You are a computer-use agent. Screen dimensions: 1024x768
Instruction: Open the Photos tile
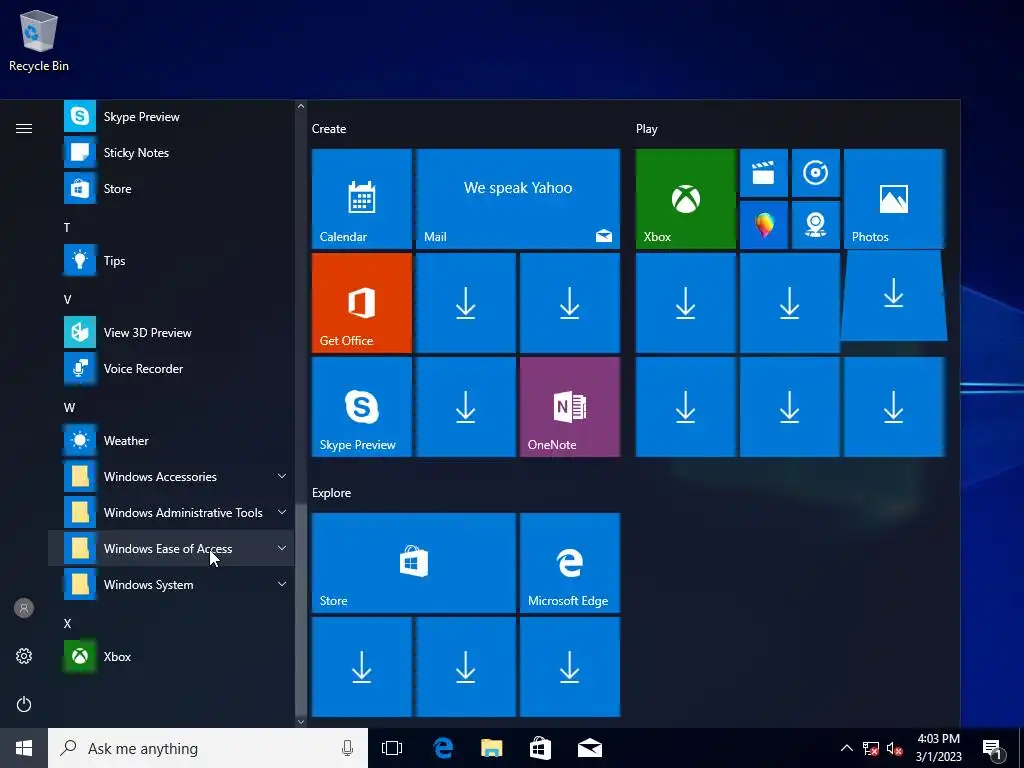tap(894, 199)
